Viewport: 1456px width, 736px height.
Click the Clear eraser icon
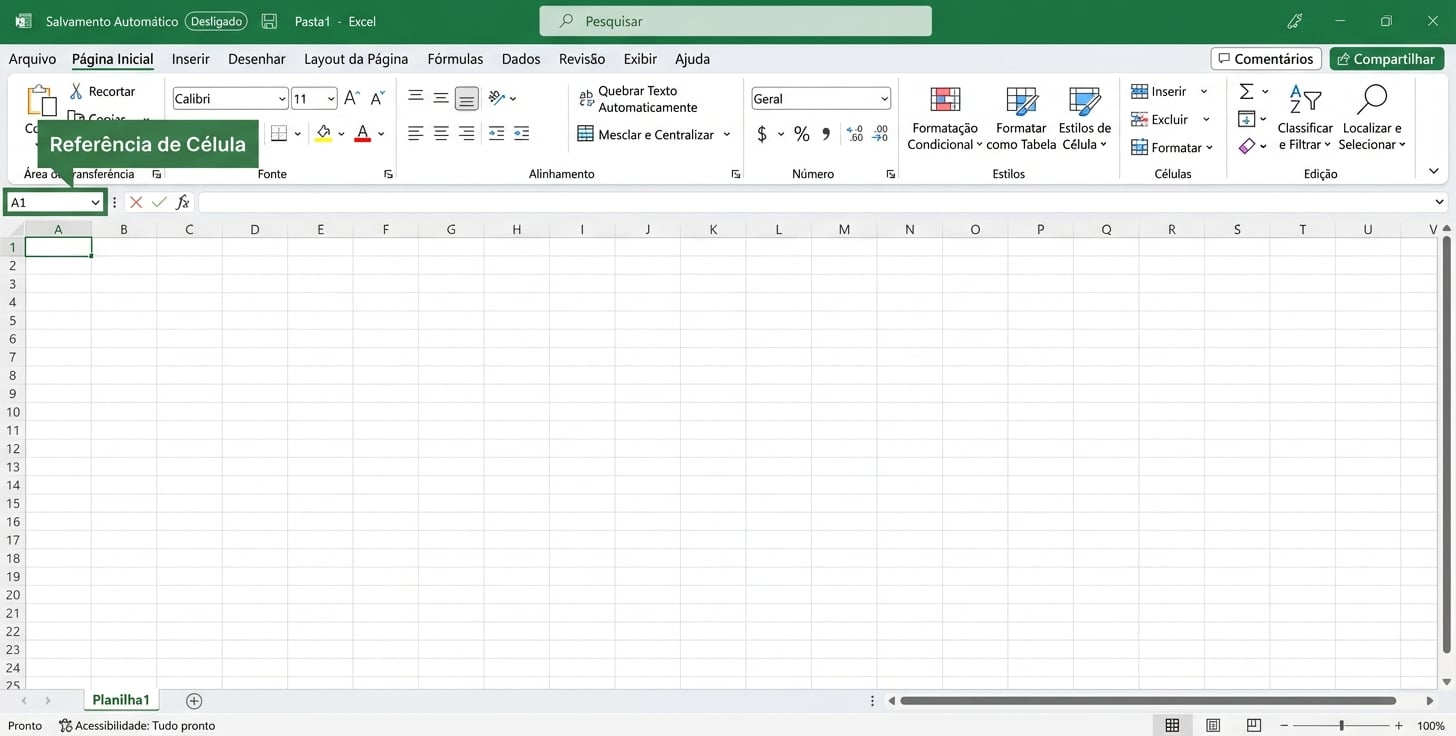point(1246,146)
